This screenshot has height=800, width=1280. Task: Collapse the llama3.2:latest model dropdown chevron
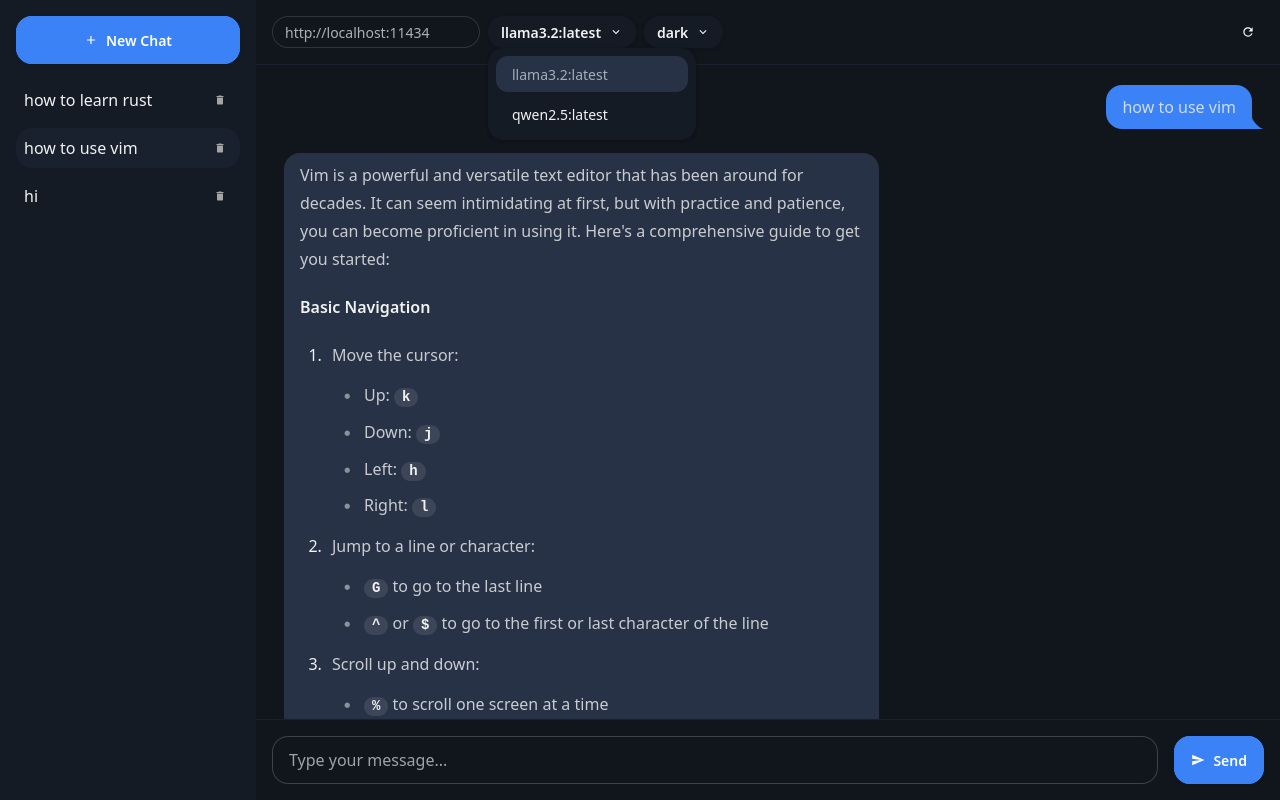pos(616,32)
